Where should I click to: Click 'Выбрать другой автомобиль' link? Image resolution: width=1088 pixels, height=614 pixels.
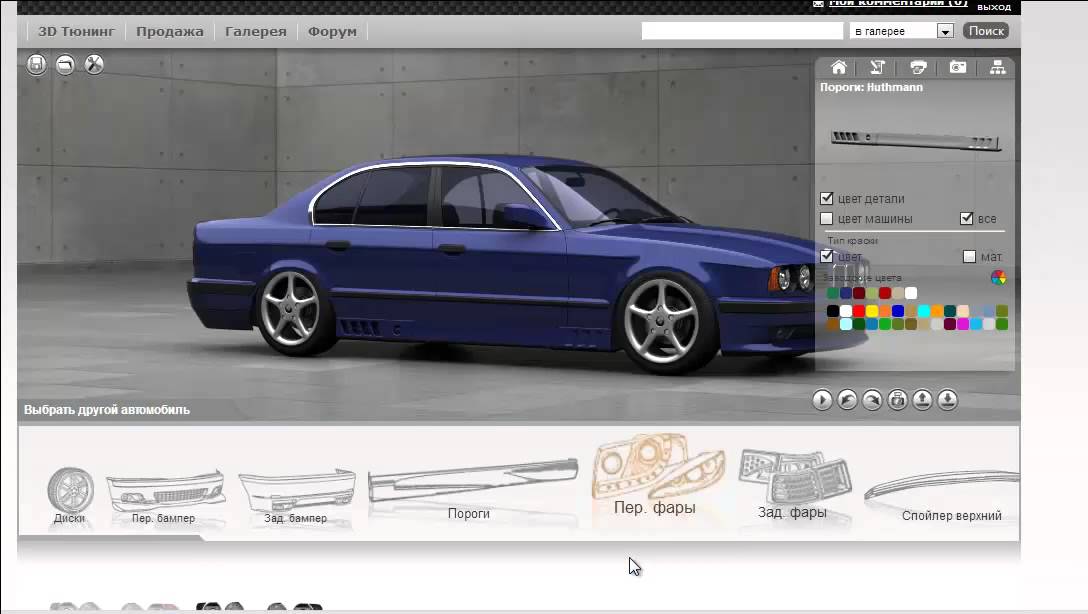click(x=107, y=410)
